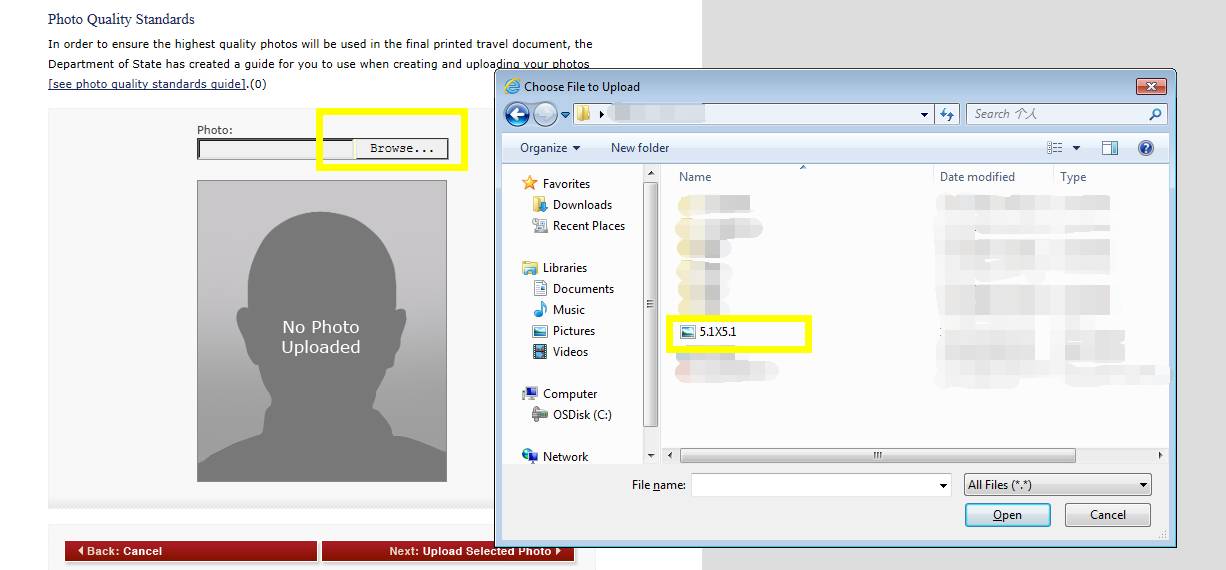This screenshot has height=570, width=1226.
Task: Open Recent Places in navigation pane
Action: (588, 226)
